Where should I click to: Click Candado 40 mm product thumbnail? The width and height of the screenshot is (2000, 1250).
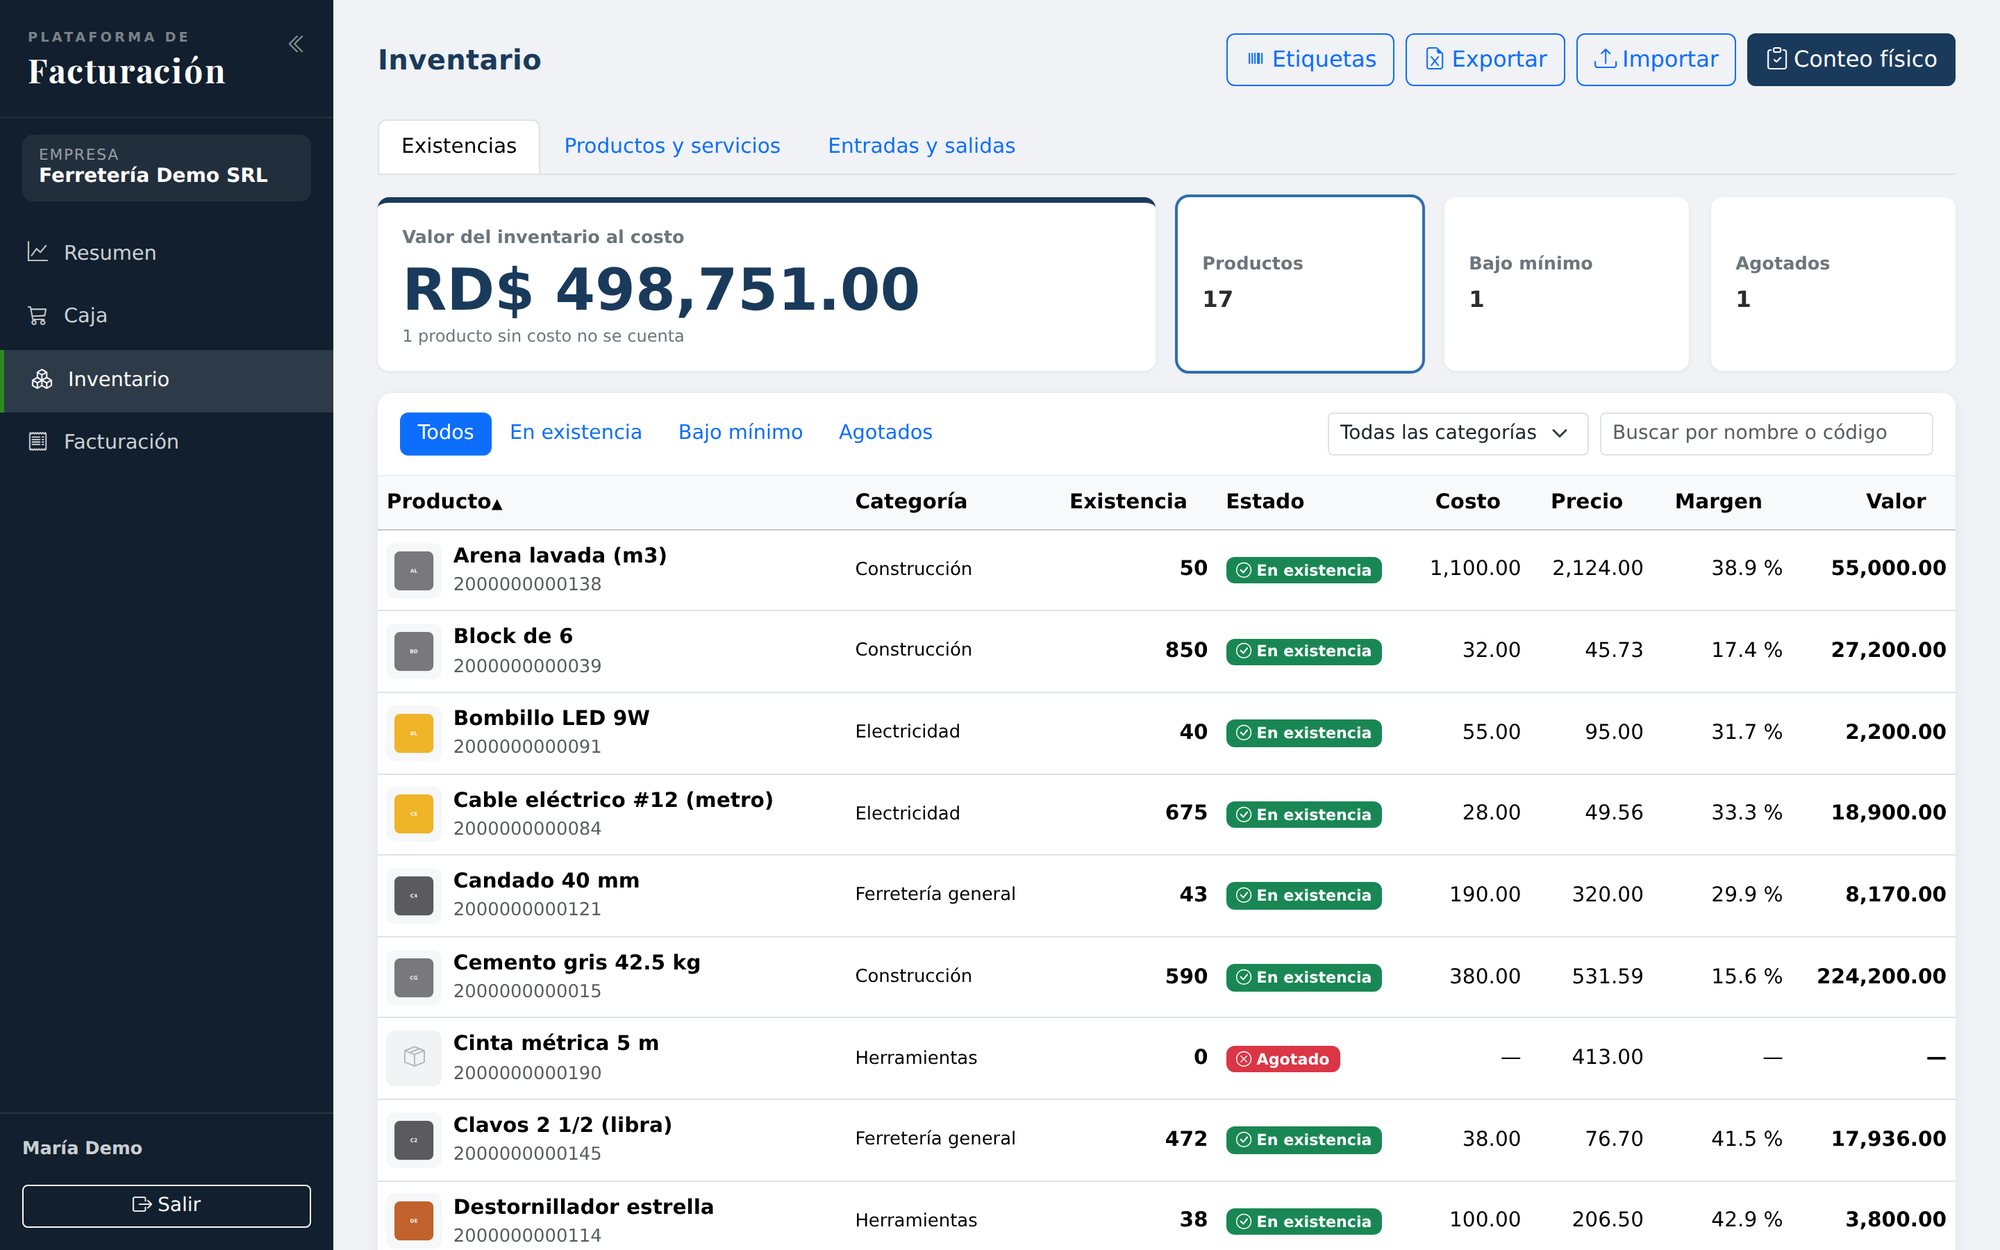(x=414, y=896)
